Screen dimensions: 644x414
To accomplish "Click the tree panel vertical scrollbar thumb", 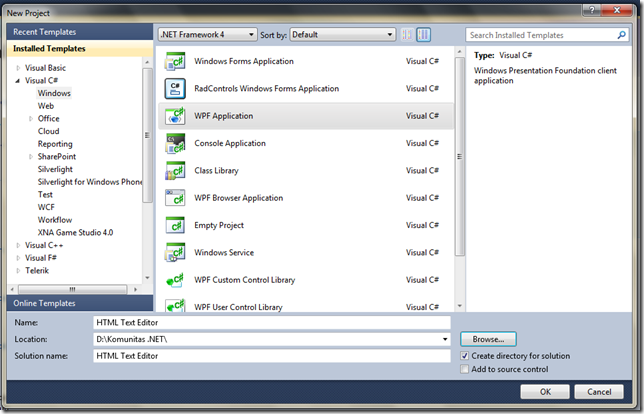I will pyautogui.click(x=147, y=135).
